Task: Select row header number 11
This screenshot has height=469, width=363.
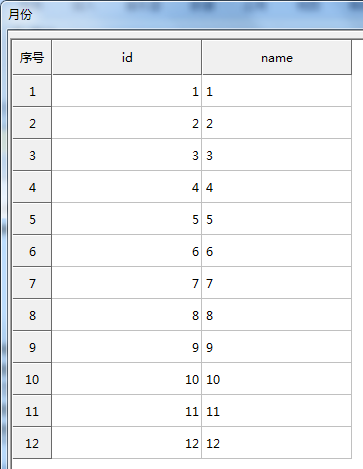Action: coord(32,411)
